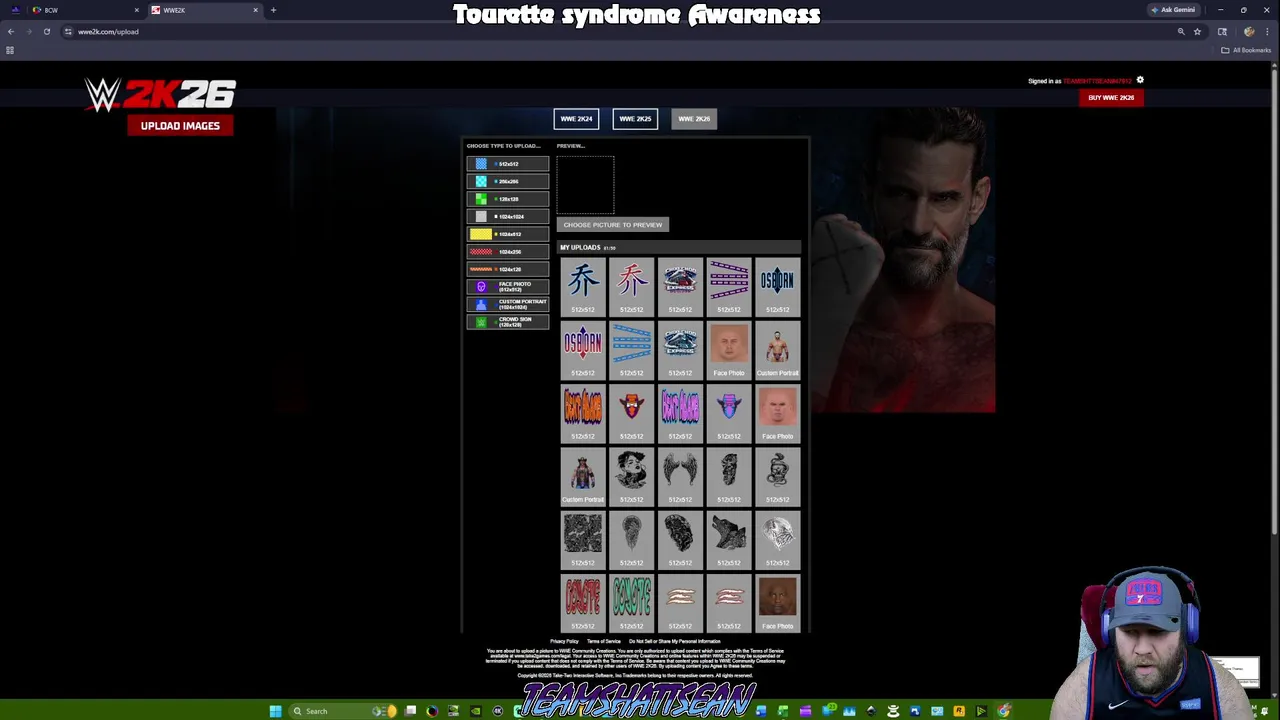The width and height of the screenshot is (1280, 720).
Task: Open the blue ladder straps thumbnail
Action: pyautogui.click(x=632, y=349)
